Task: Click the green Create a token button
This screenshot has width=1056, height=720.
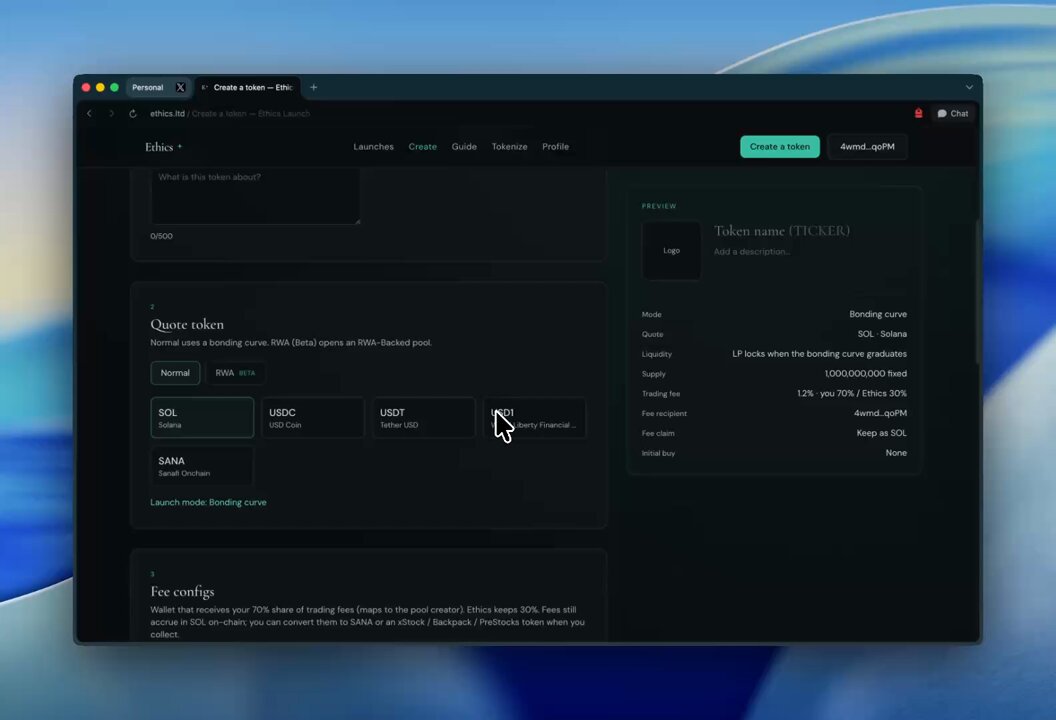Action: point(780,146)
